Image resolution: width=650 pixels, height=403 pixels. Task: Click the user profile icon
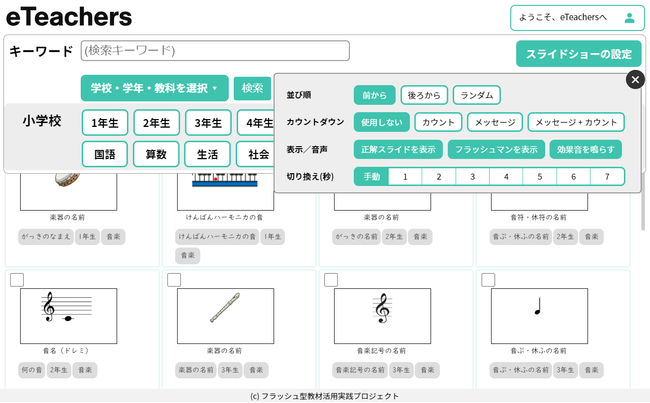click(x=629, y=18)
